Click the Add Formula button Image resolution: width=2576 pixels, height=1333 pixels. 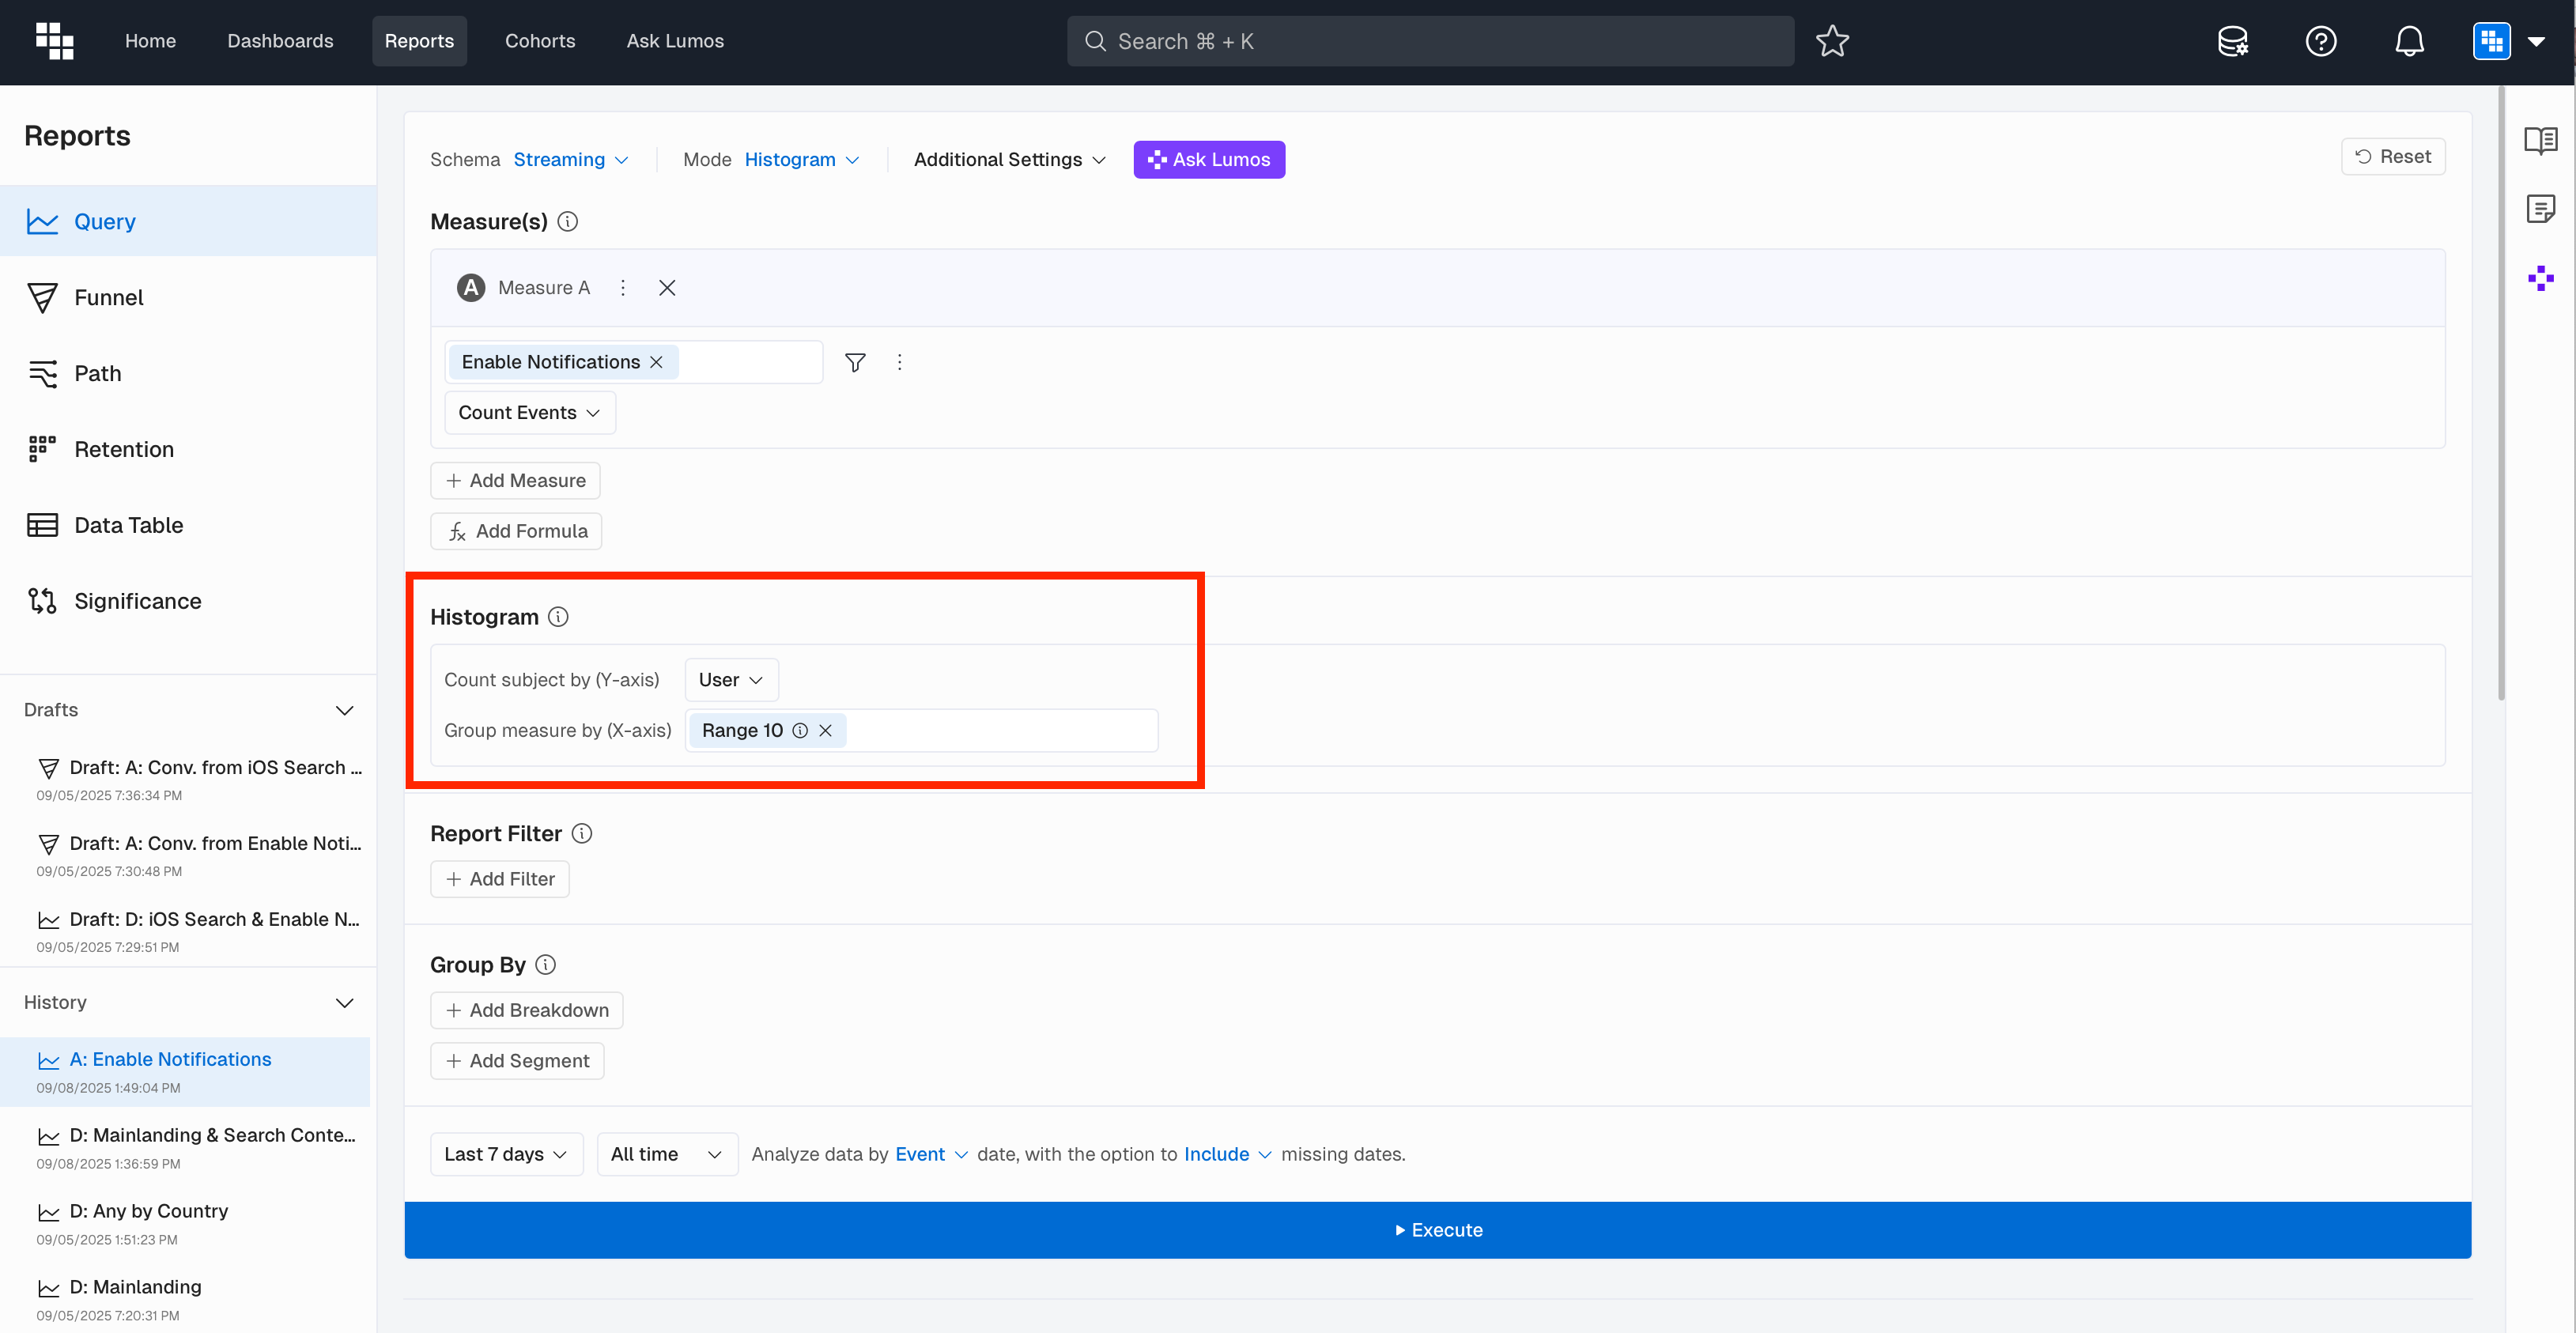click(516, 531)
